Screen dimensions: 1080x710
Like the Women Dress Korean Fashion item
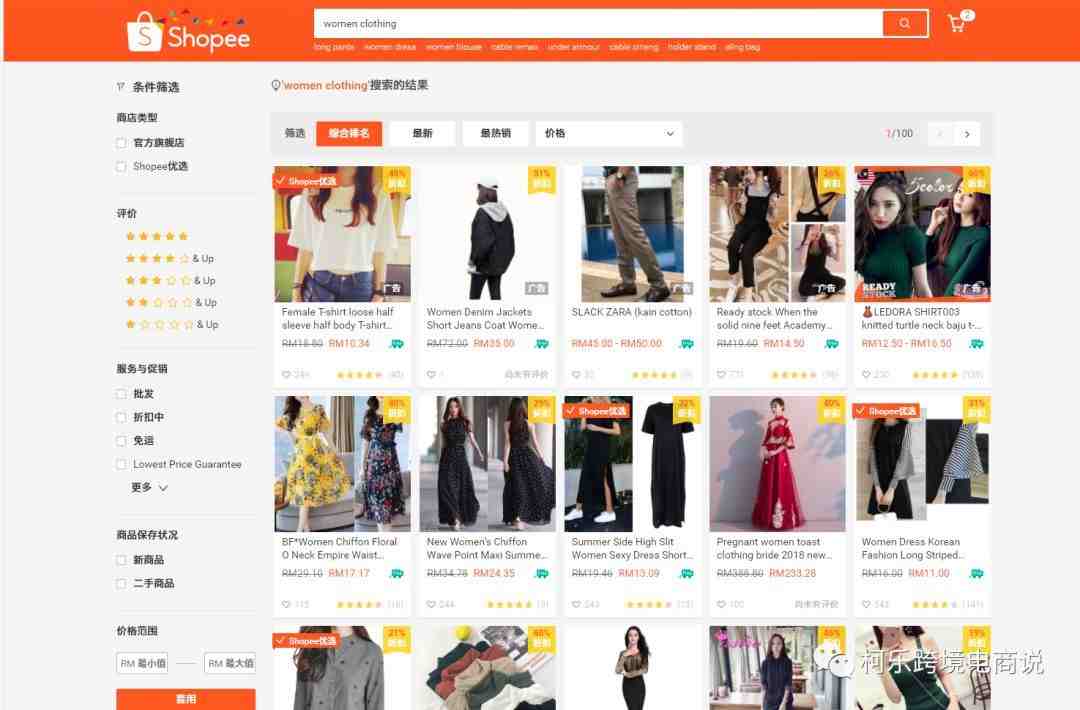[866, 605]
